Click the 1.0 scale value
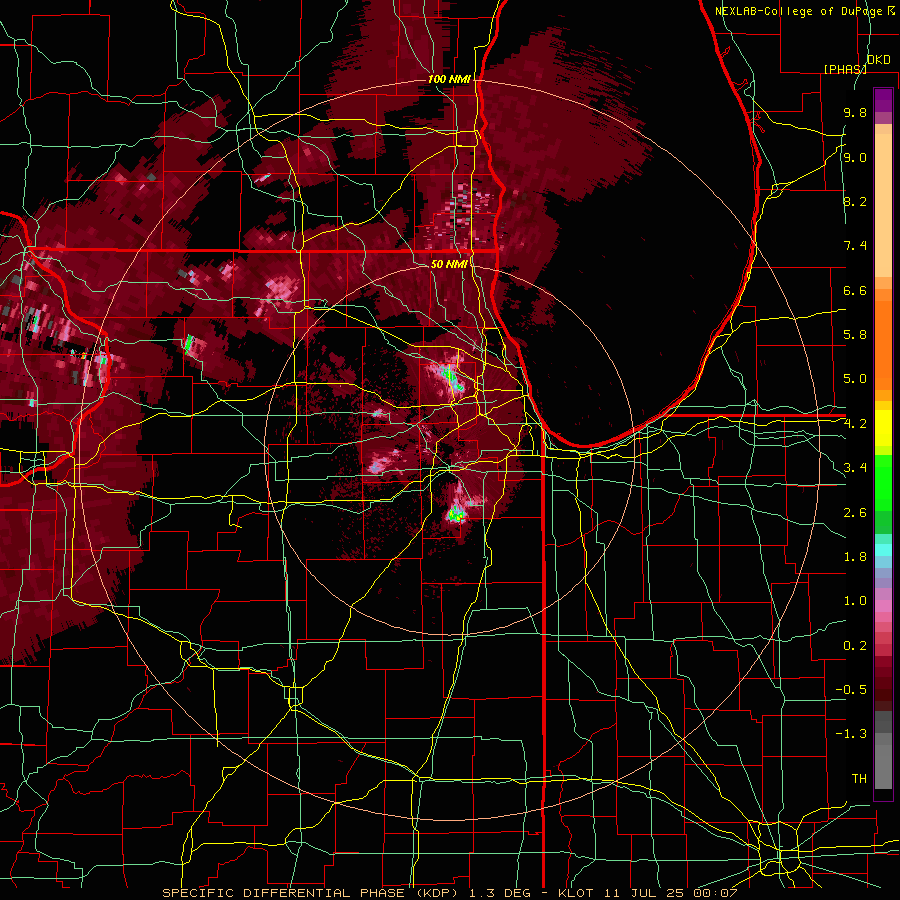Image resolution: width=900 pixels, height=900 pixels. [855, 601]
